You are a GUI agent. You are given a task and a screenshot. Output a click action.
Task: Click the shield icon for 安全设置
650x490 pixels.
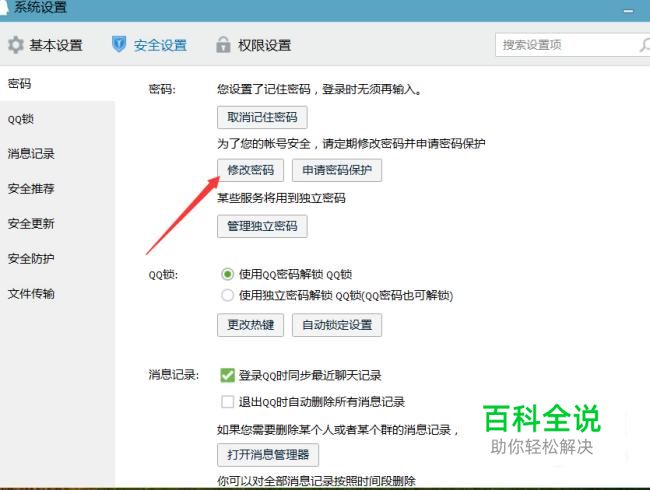[119, 44]
